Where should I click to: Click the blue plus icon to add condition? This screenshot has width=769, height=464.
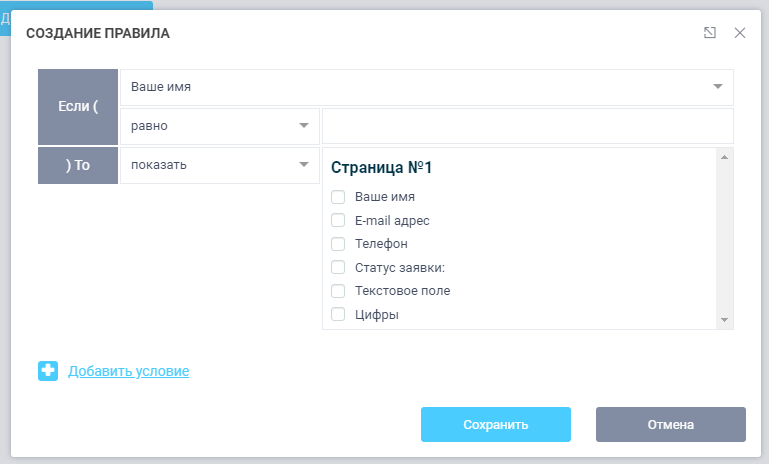click(48, 371)
